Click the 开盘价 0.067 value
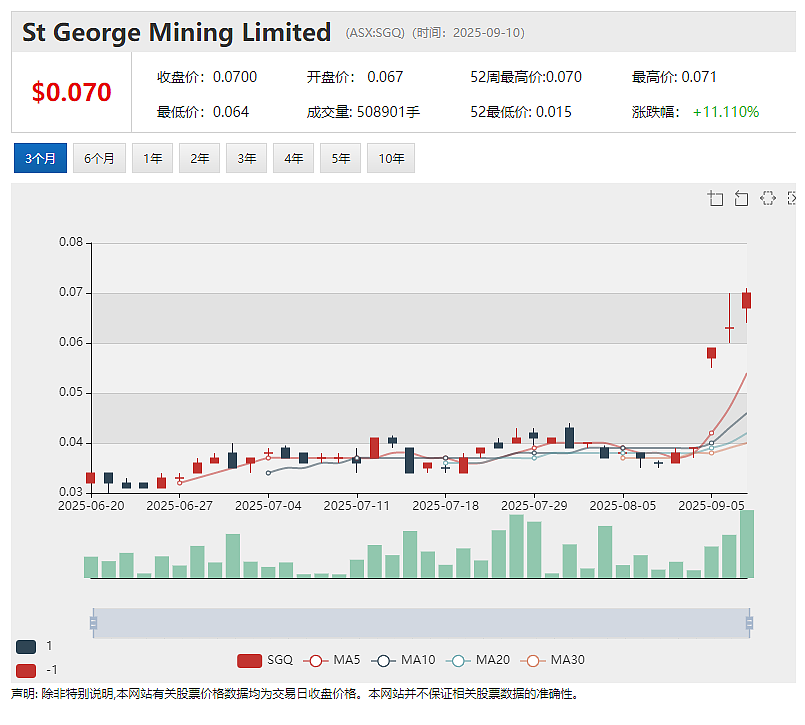Viewport: 805px width, 725px height. 355,77
